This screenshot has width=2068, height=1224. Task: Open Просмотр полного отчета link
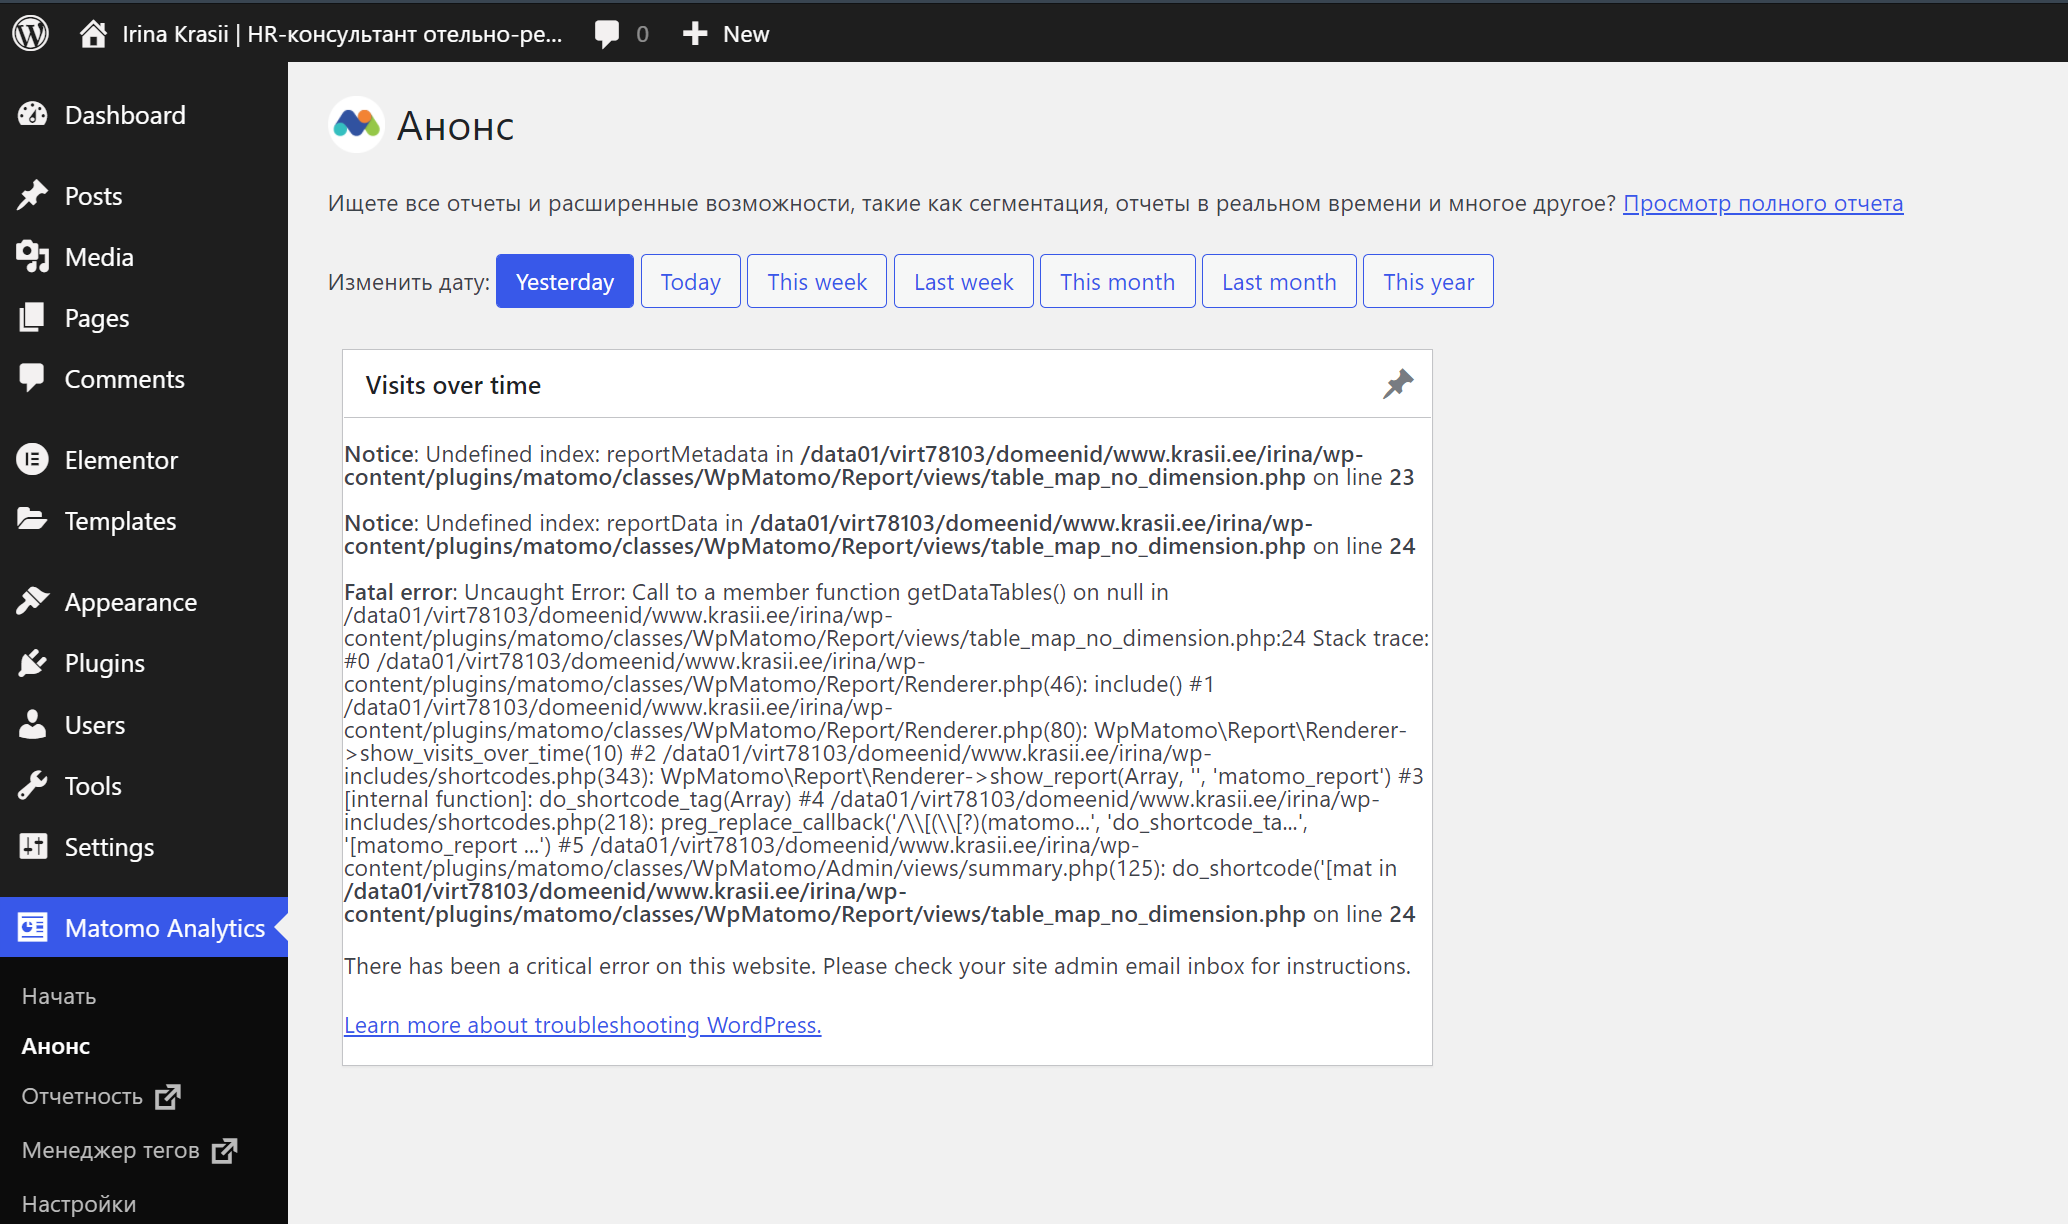pyautogui.click(x=1762, y=203)
